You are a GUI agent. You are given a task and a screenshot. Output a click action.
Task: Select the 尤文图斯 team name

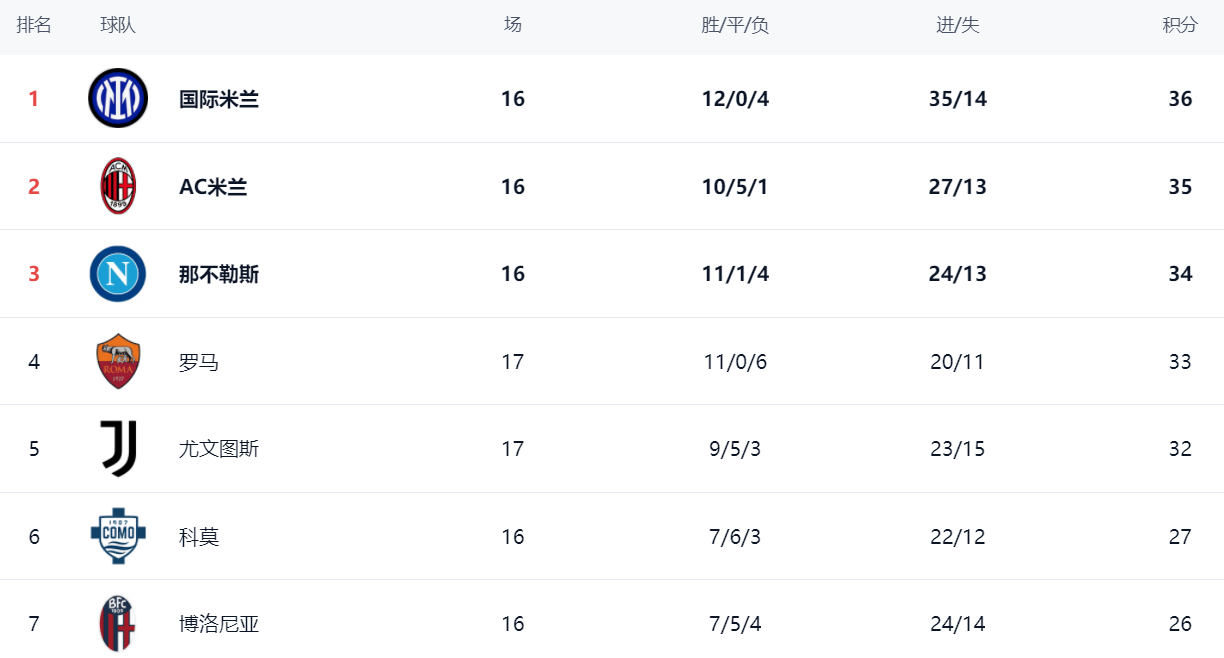click(219, 449)
